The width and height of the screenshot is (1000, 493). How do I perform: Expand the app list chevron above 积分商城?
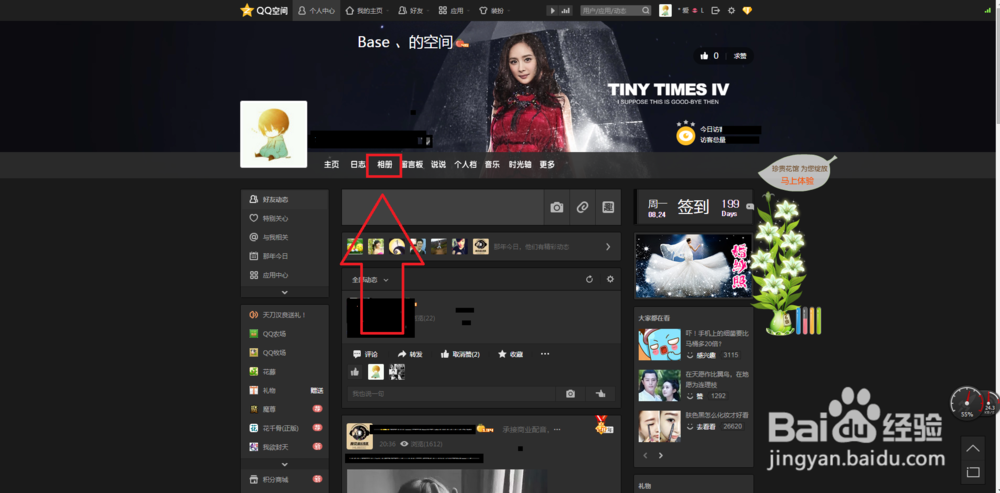point(284,464)
